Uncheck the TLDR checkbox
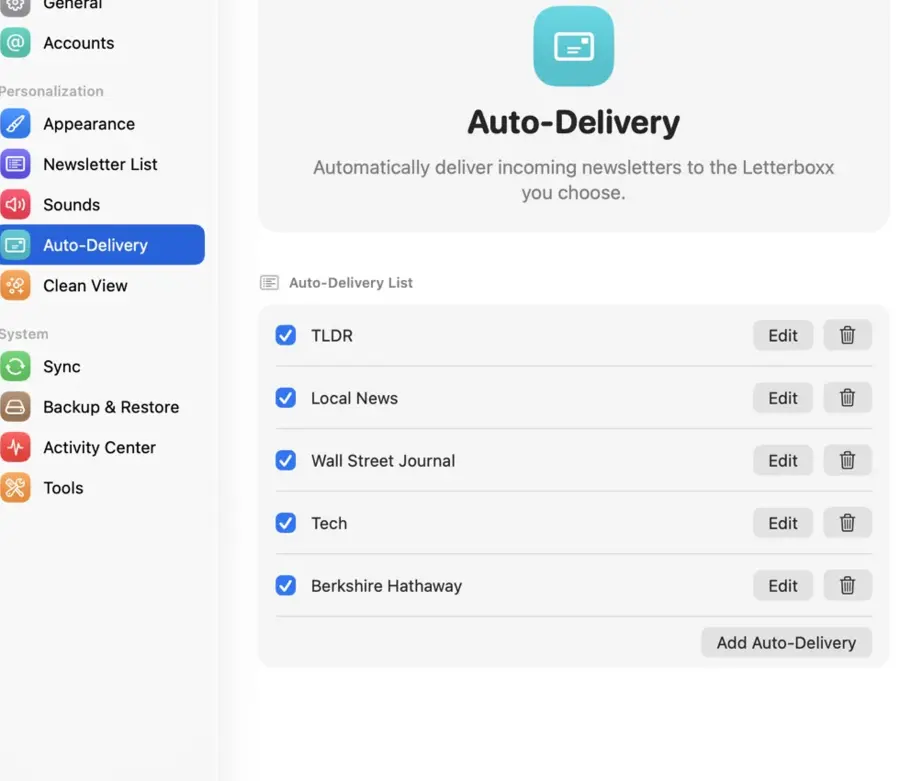900x781 pixels. click(285, 335)
